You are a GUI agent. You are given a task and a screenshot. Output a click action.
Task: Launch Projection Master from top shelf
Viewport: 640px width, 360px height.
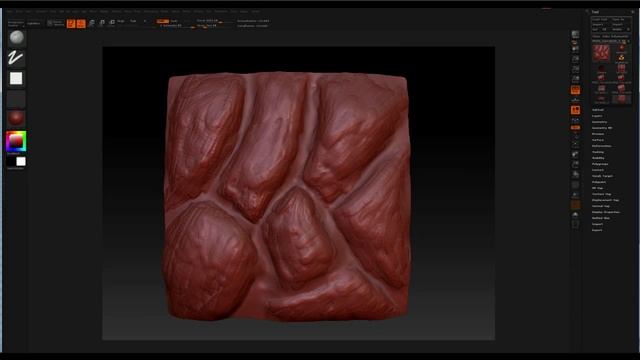click(x=16, y=23)
